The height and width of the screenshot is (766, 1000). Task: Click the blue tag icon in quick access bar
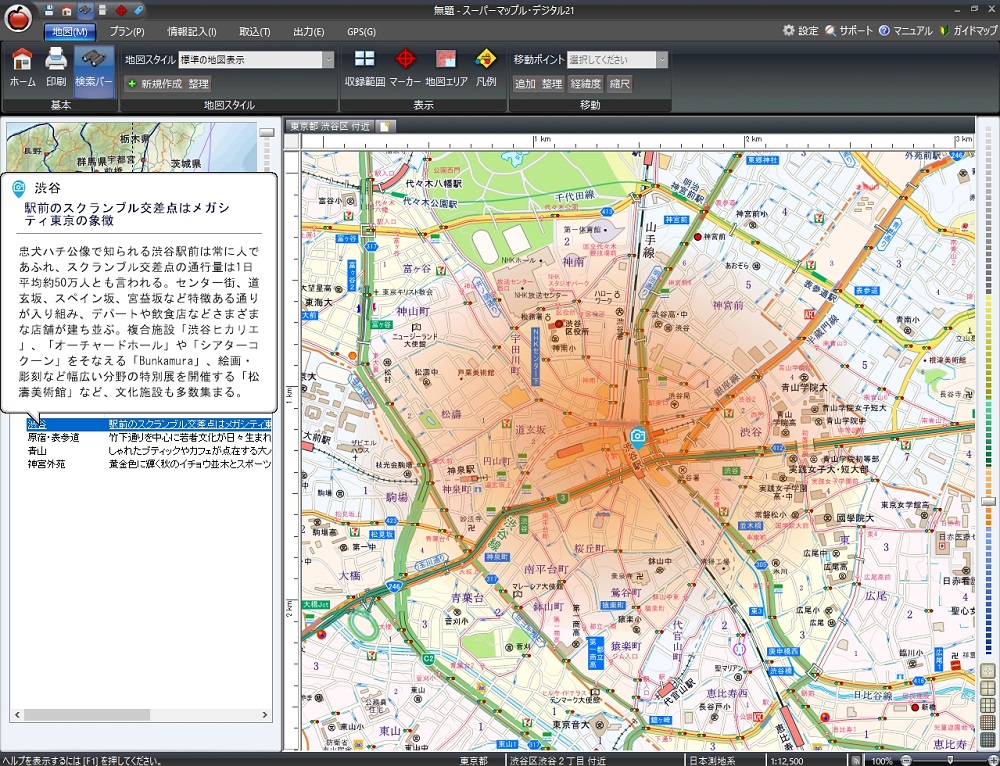(138, 10)
